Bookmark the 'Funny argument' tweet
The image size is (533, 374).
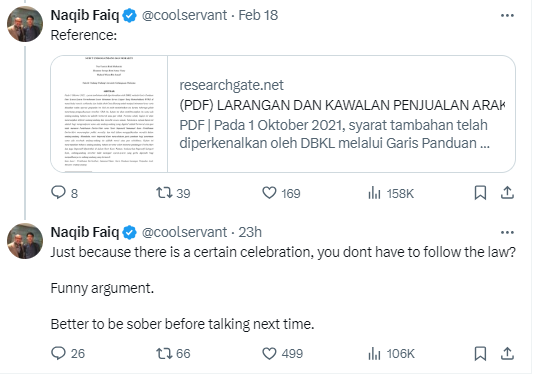click(x=480, y=353)
